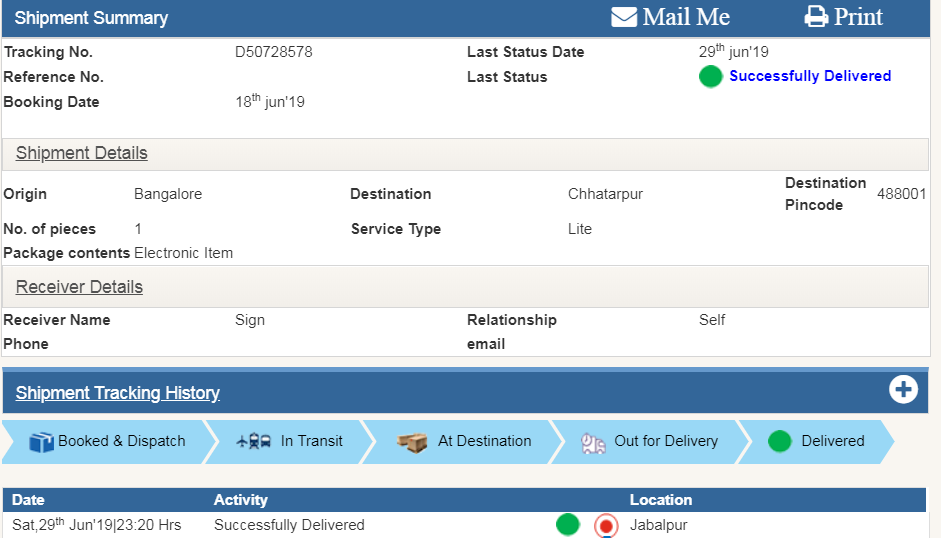Click the truck icon in Out for Delivery
Image resolution: width=941 pixels, height=538 pixels.
tap(594, 442)
